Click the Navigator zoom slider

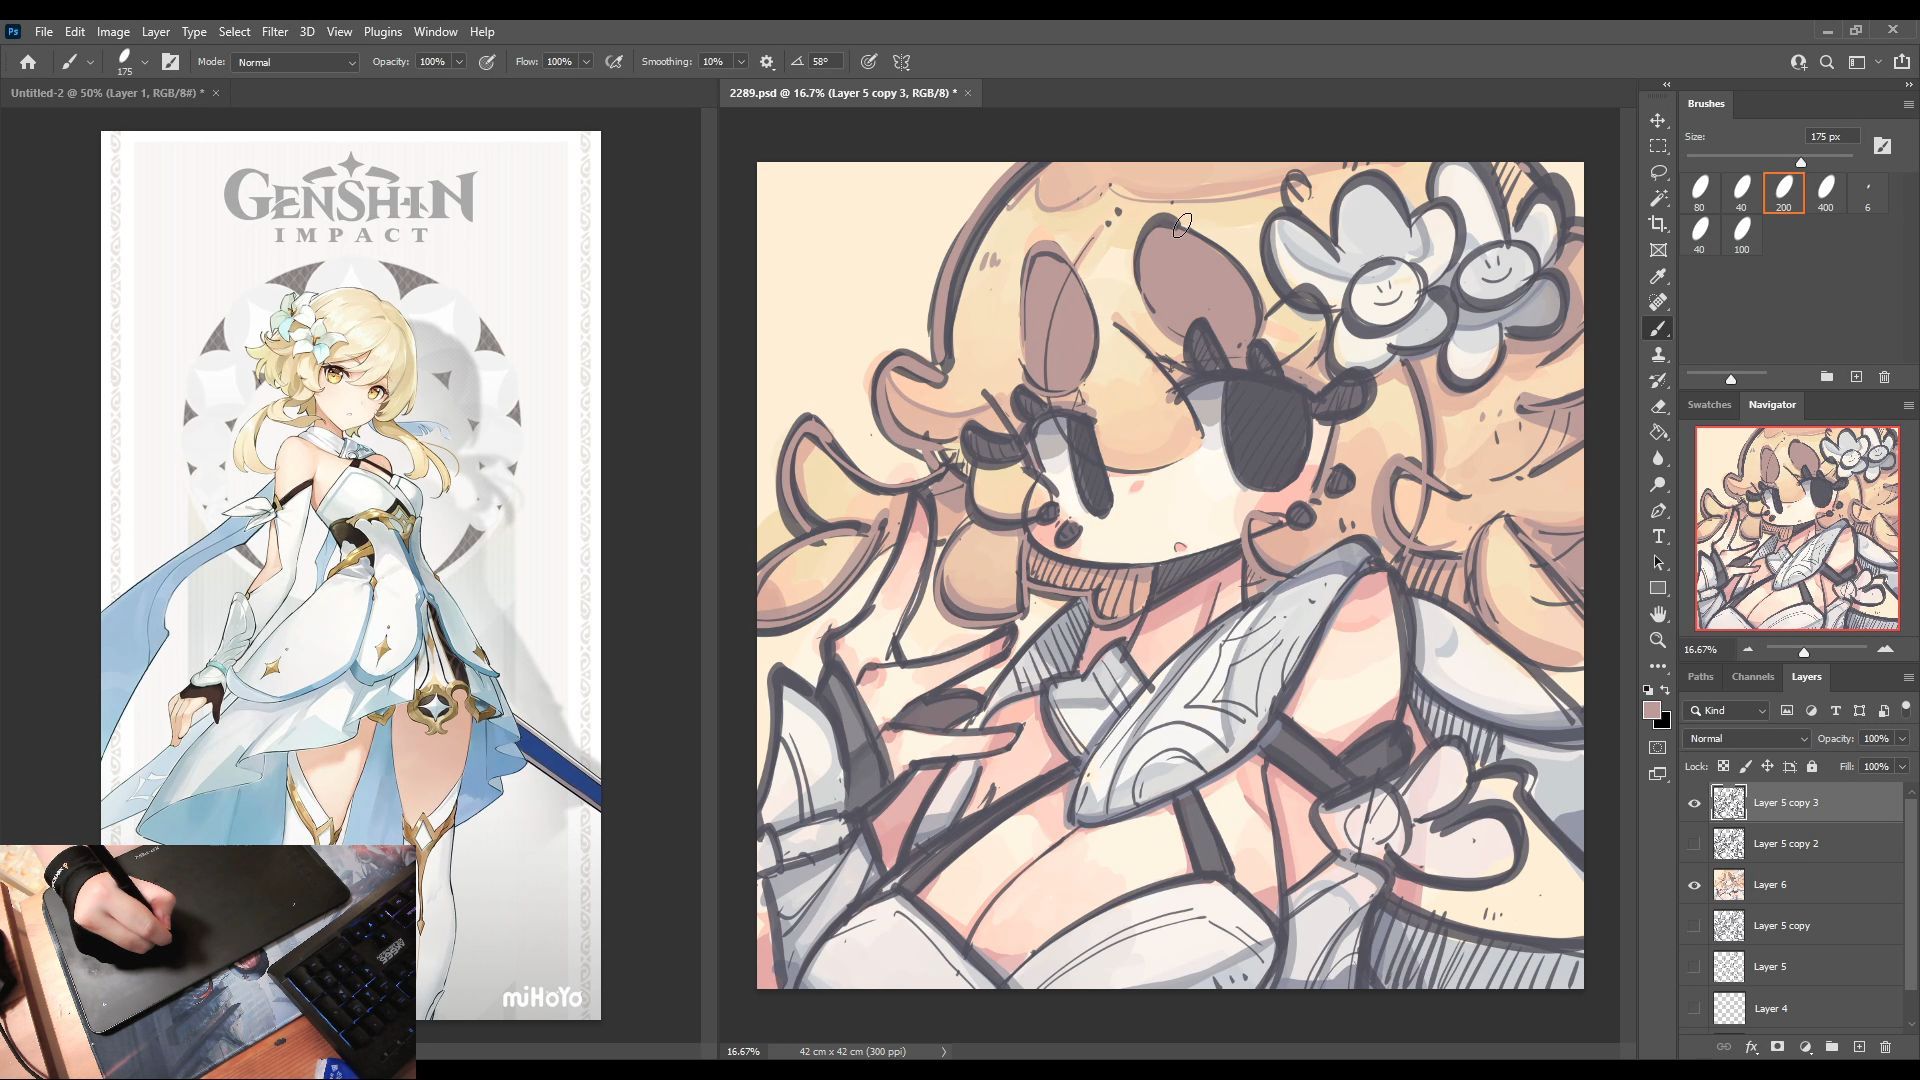click(x=1817, y=649)
